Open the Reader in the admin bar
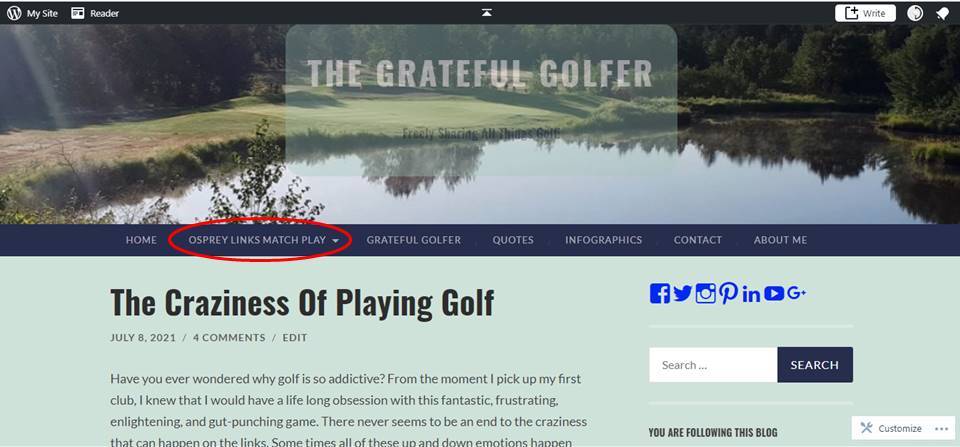Viewport: 960px width, 447px height. click(x=95, y=13)
